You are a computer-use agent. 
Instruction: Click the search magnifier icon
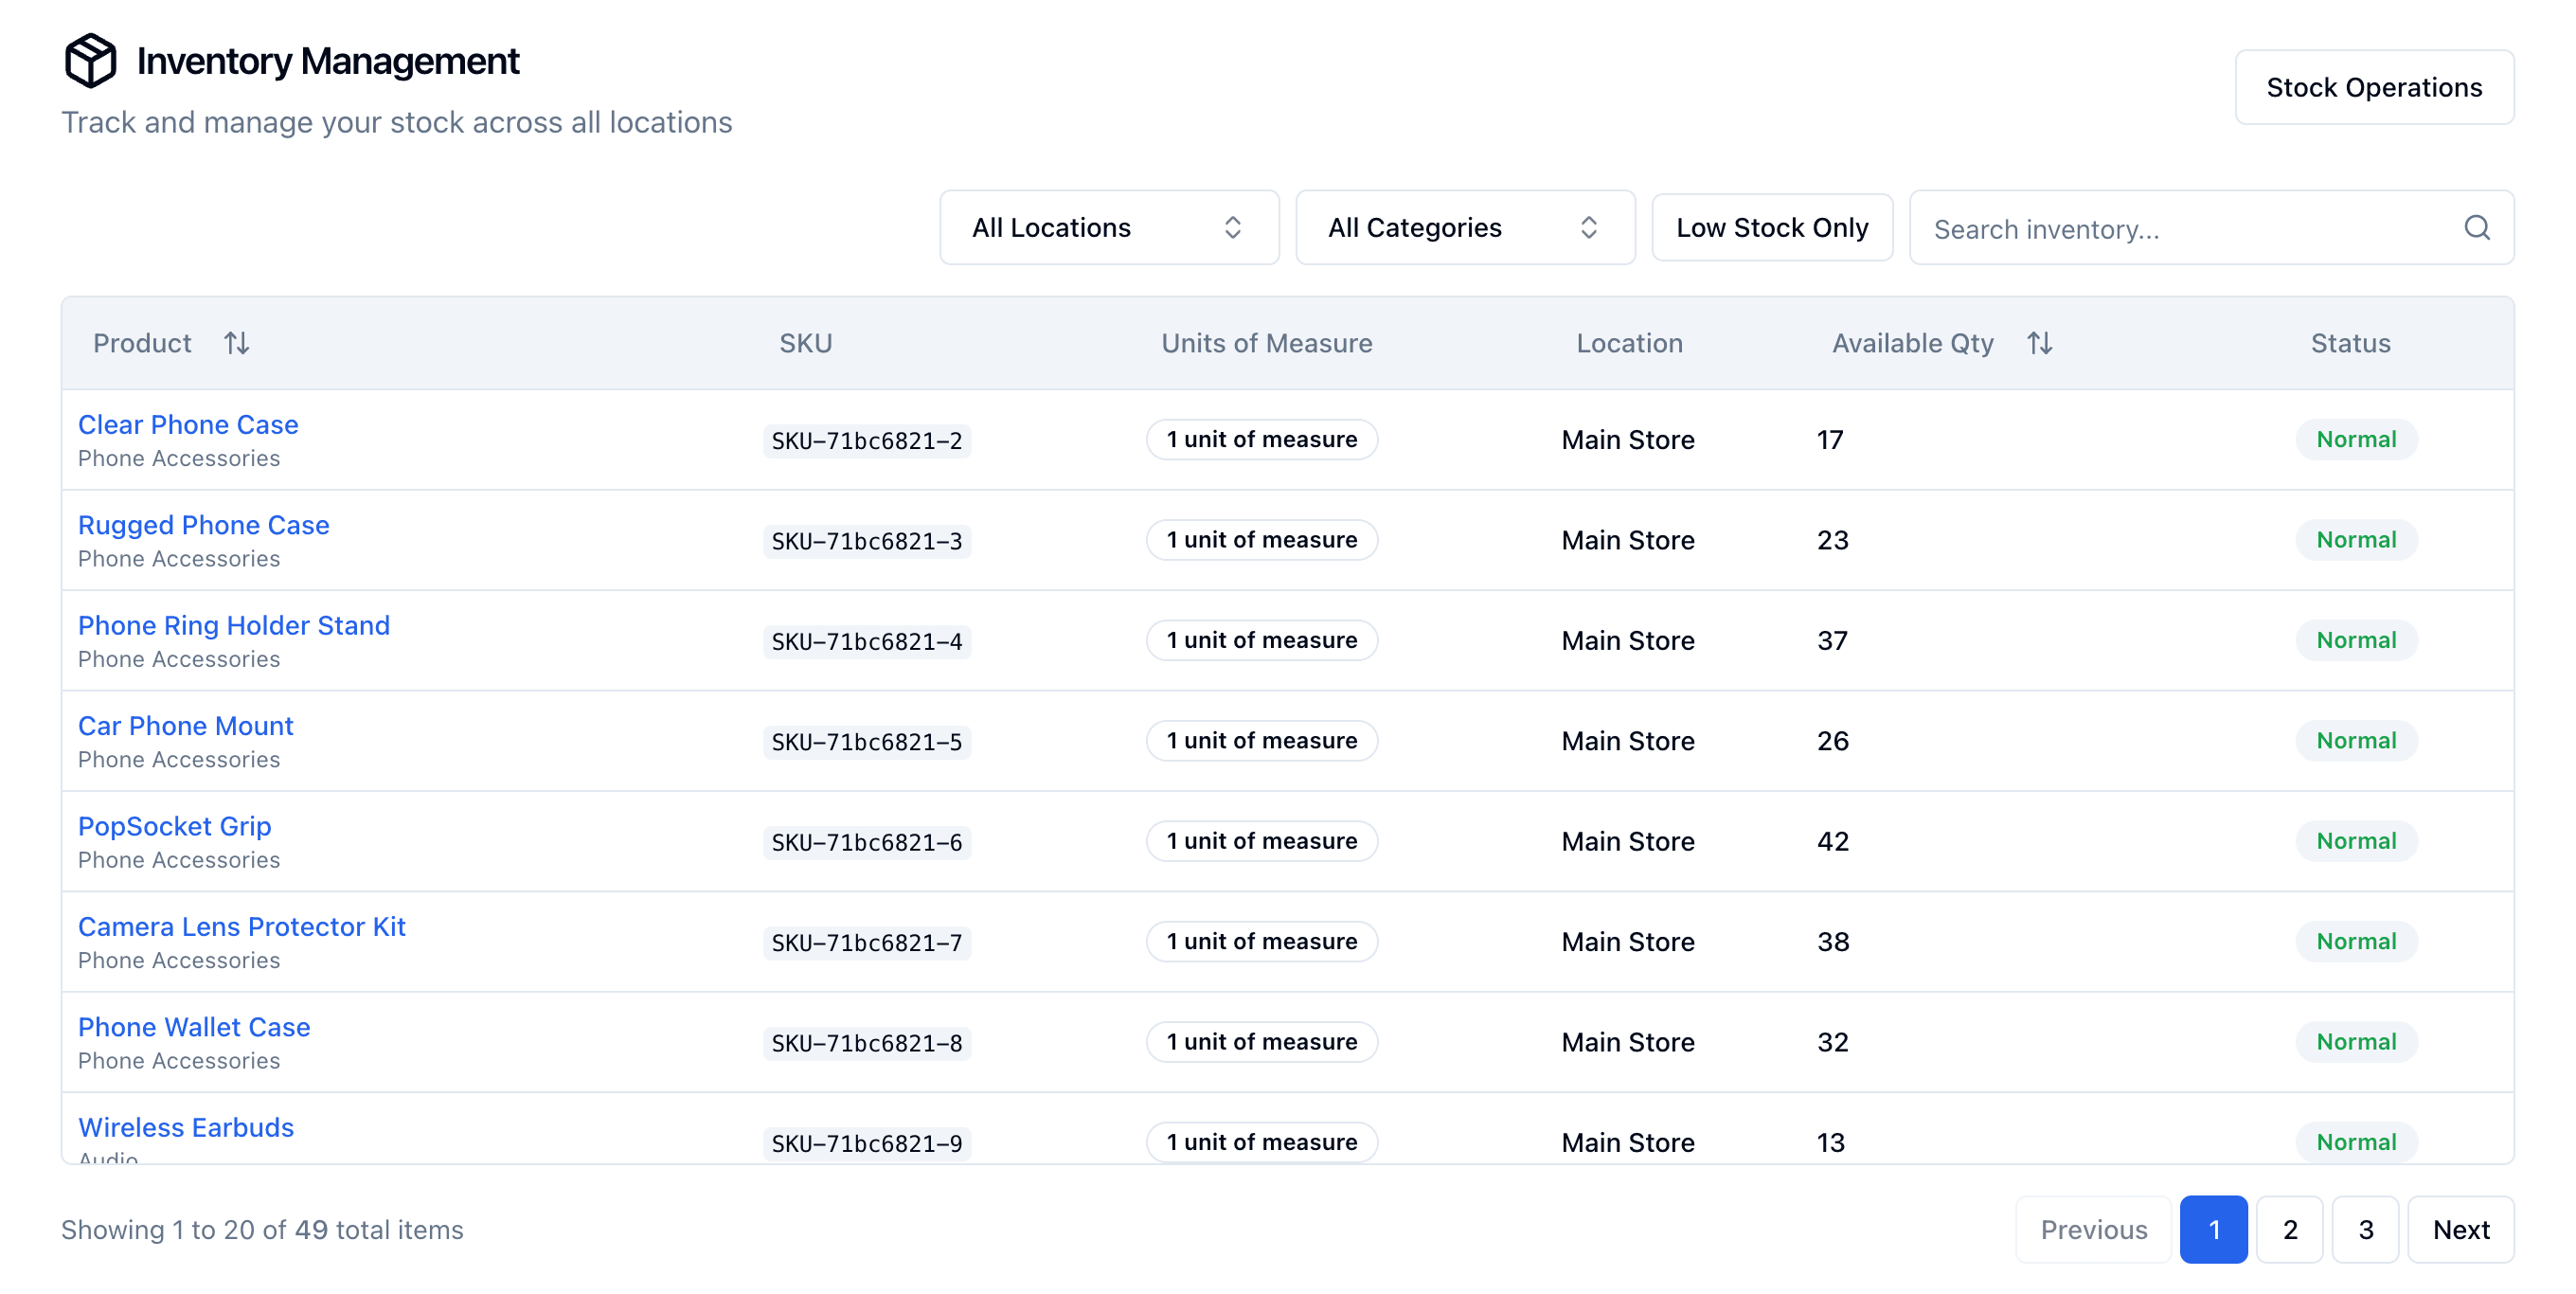[x=2476, y=228]
